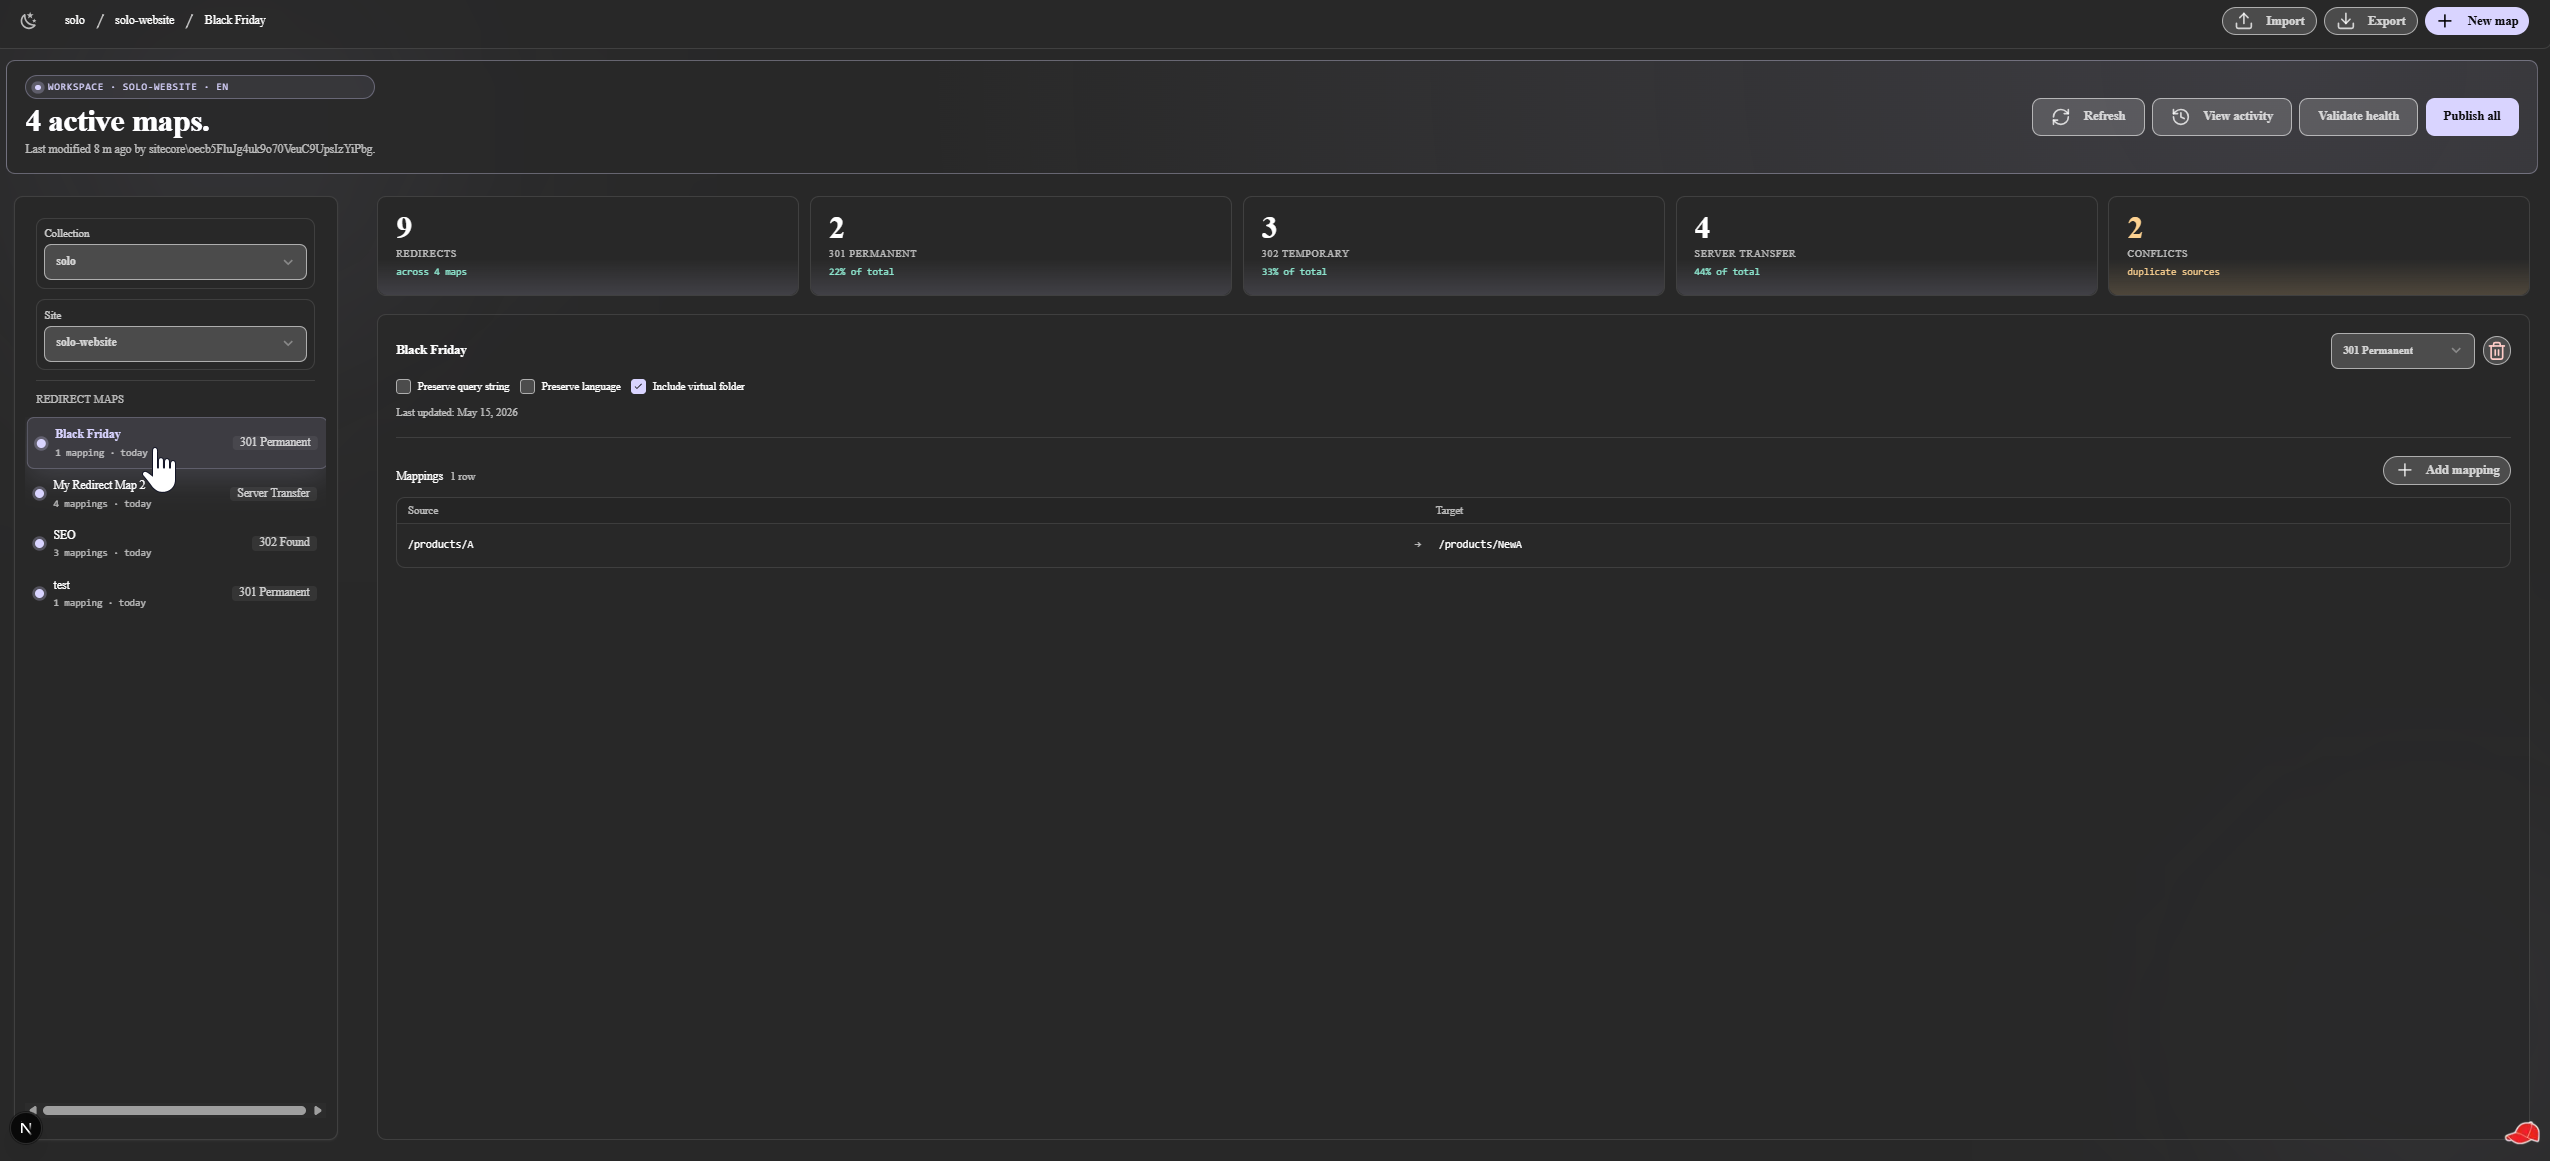Go to solo-website breadcrumb
Viewport: 2550px width, 1161px height.
(144, 20)
